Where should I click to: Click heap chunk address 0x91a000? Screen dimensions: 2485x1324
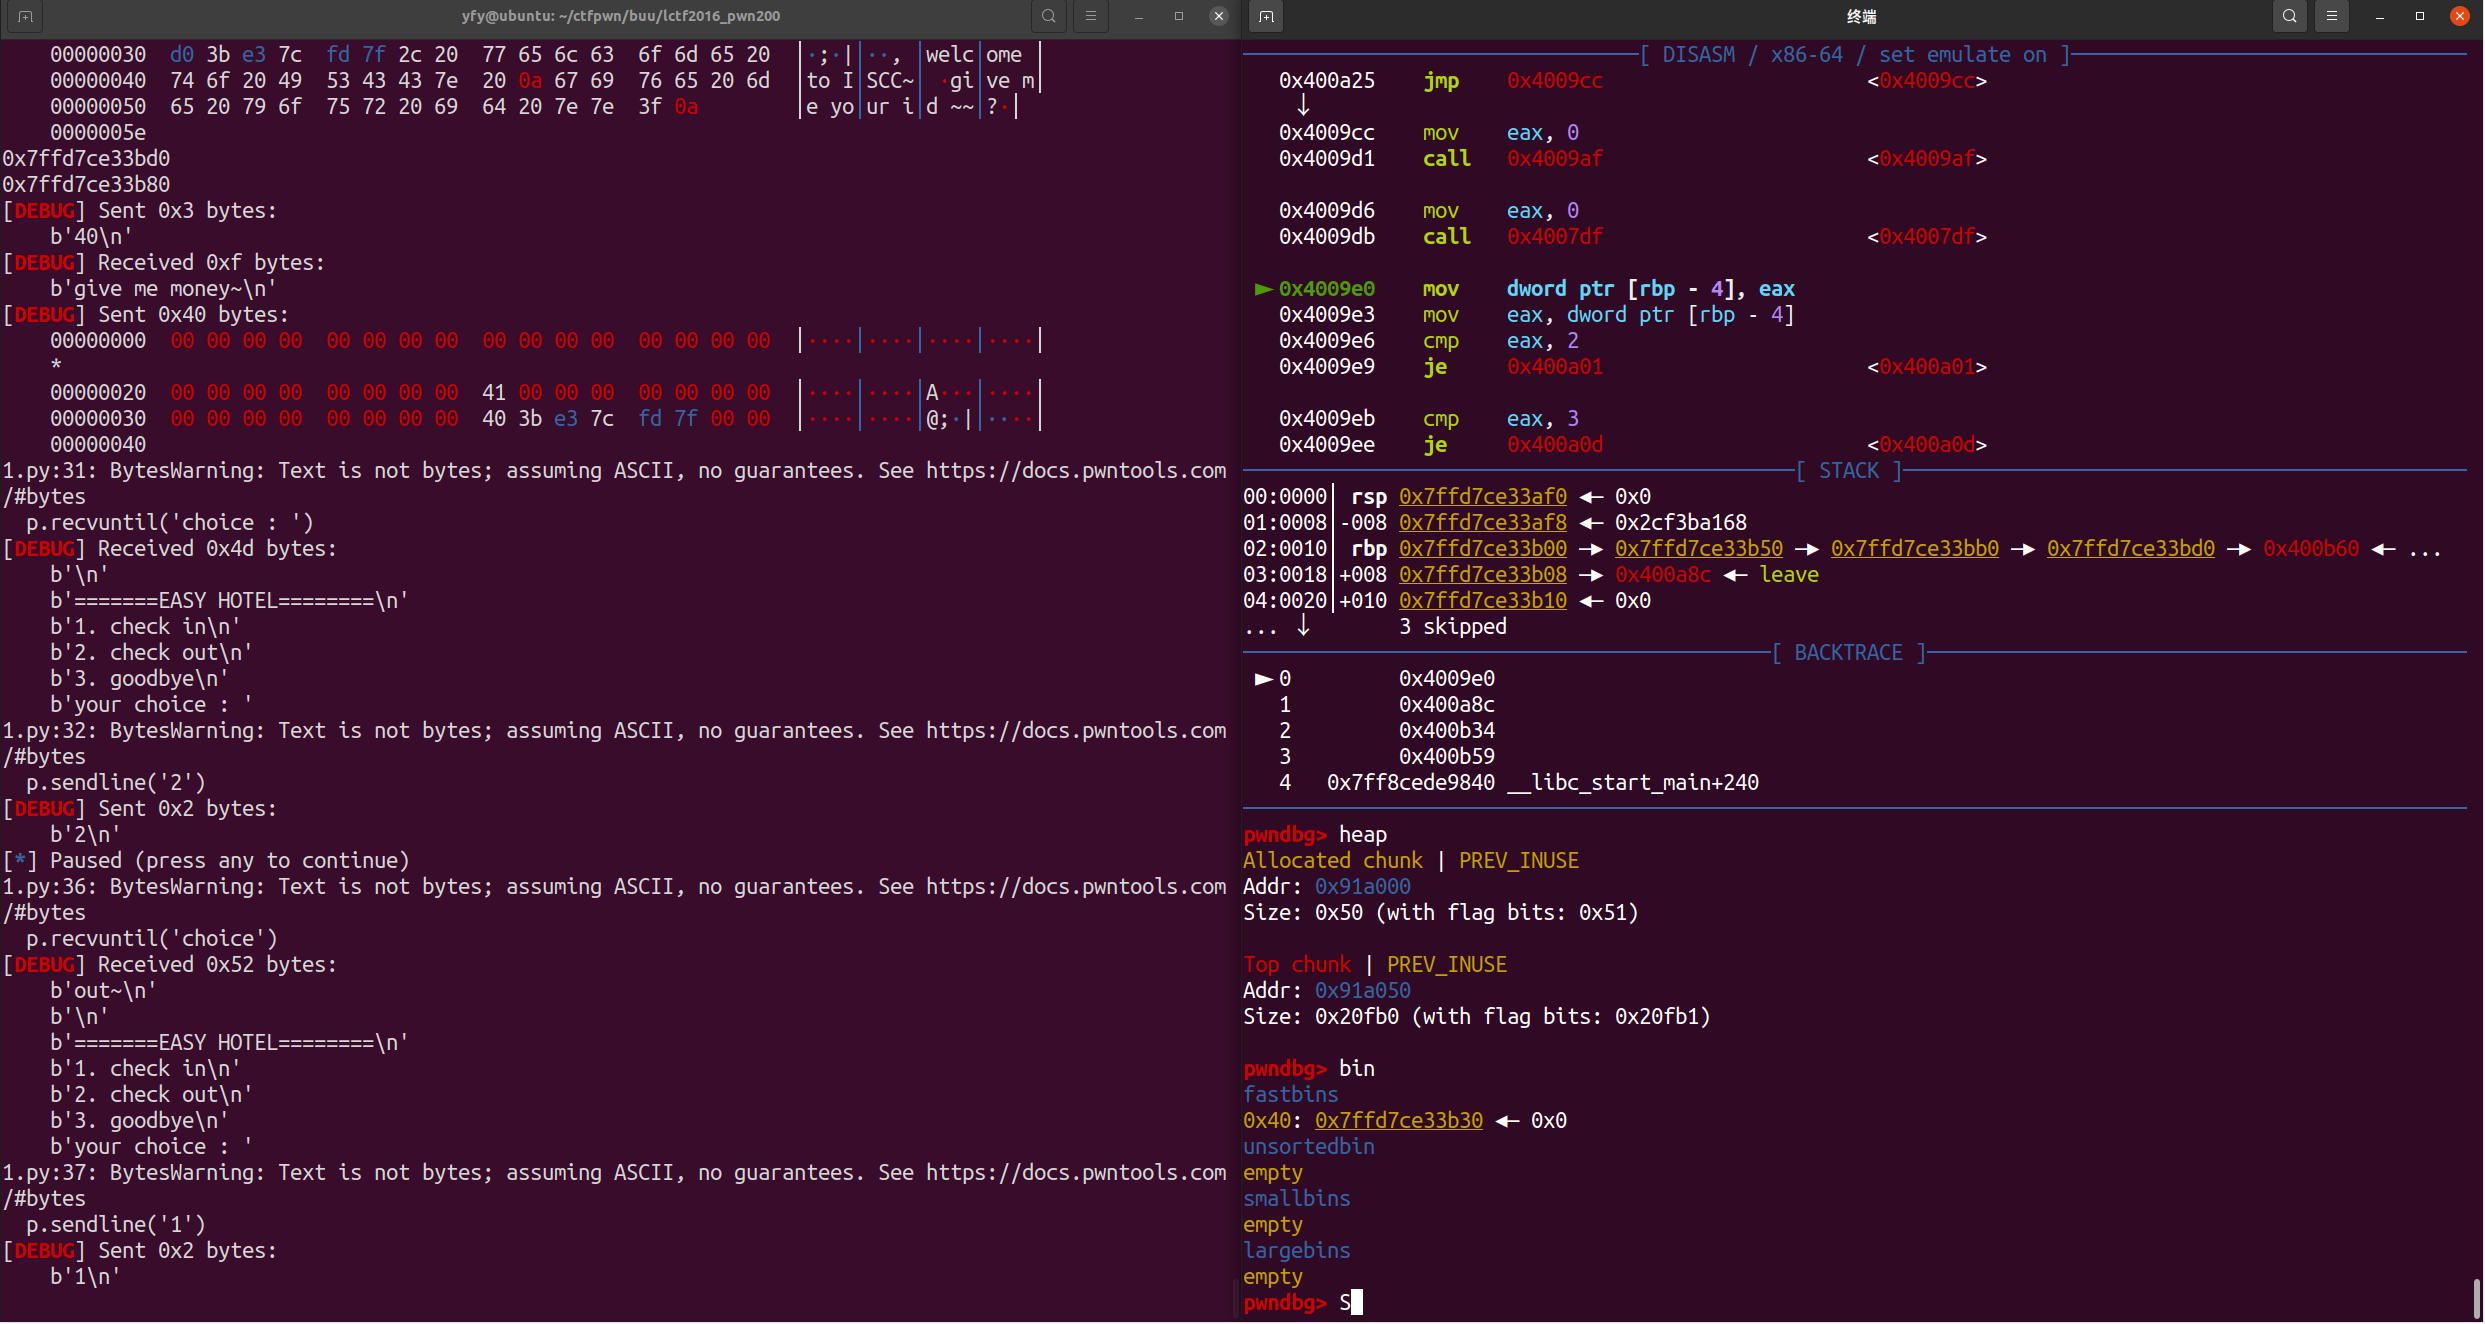[1363, 887]
